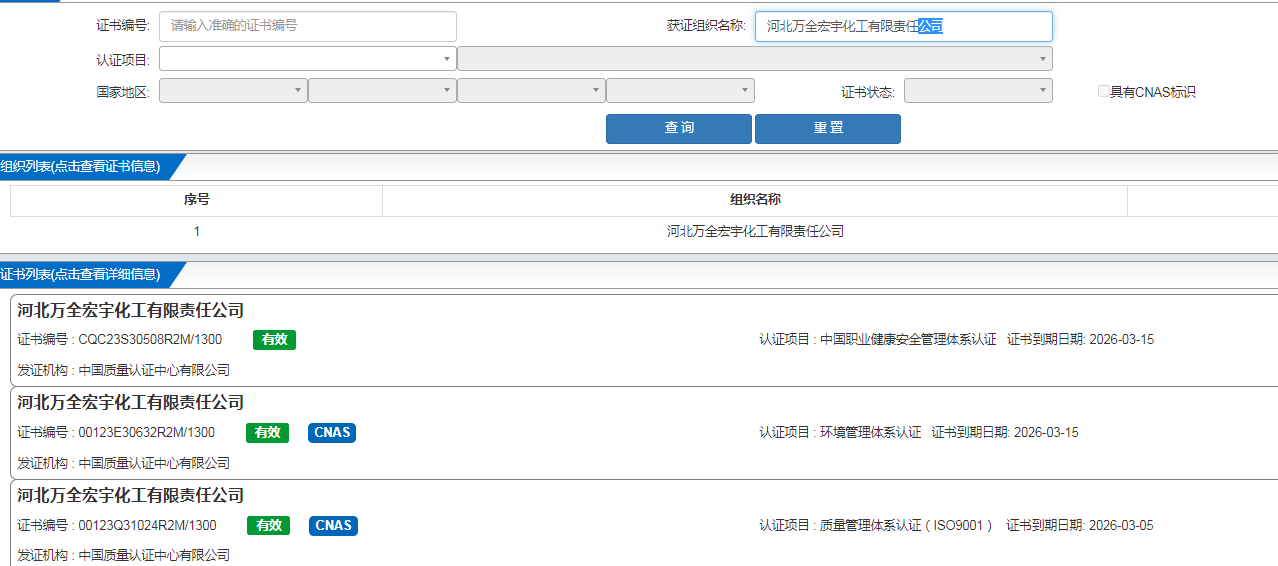Click certificate number CQC23S30508R2M/1300
Image resolution: width=1278 pixels, height=566 pixels.
pyautogui.click(x=150, y=340)
